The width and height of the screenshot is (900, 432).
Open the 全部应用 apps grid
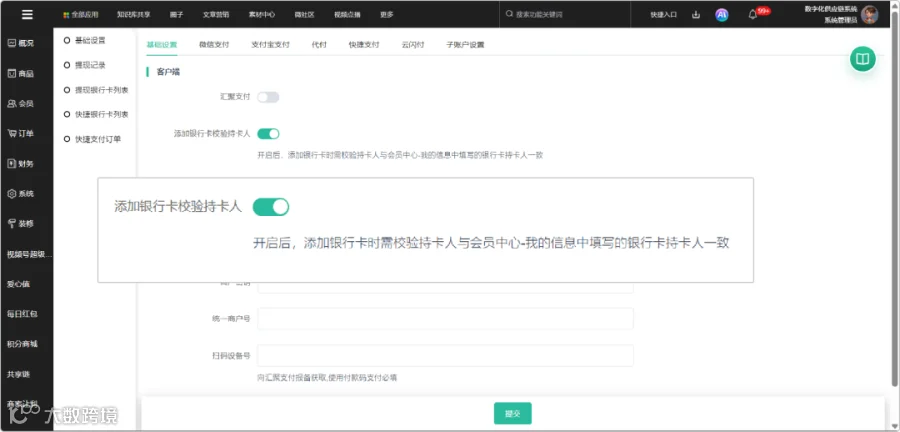81,15
